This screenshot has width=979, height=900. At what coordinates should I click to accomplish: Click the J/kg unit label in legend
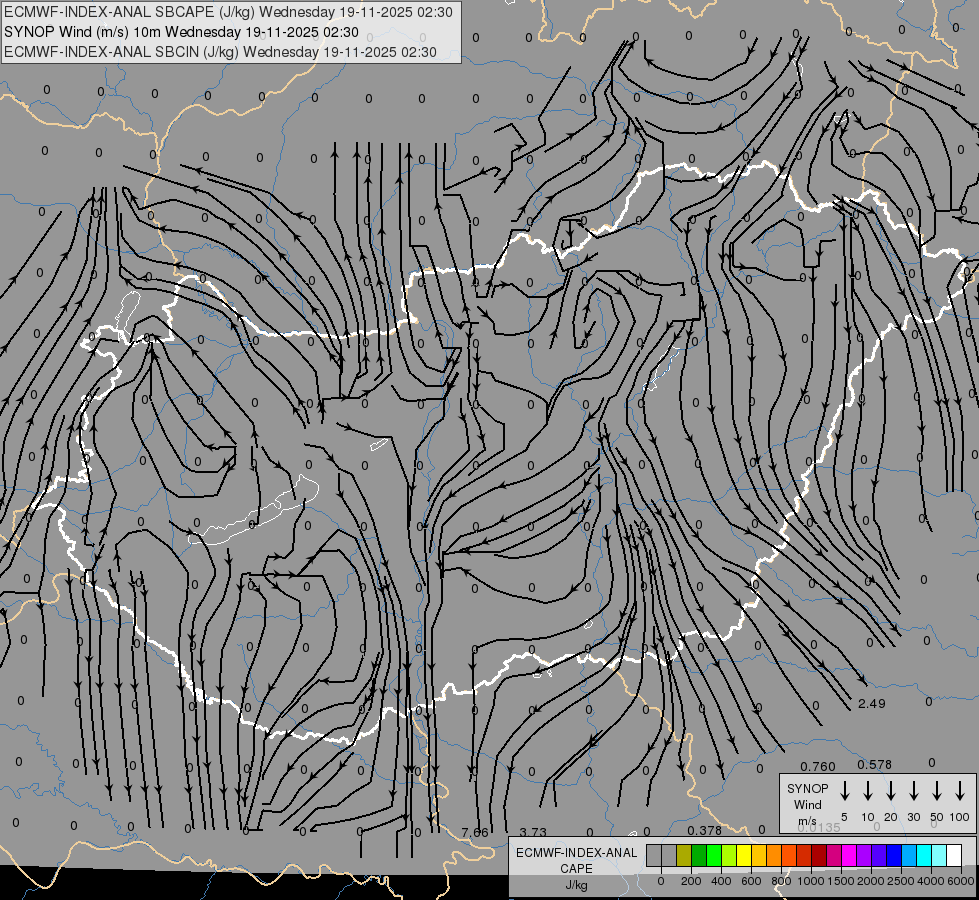click(x=576, y=885)
